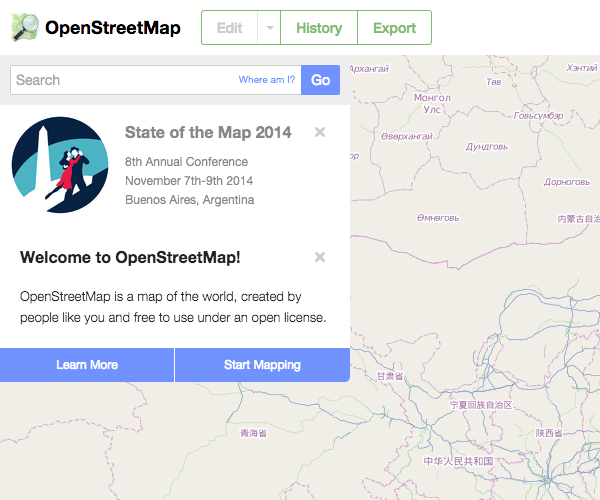Click the 陕西省 province label
600x500 pixels.
click(549, 433)
